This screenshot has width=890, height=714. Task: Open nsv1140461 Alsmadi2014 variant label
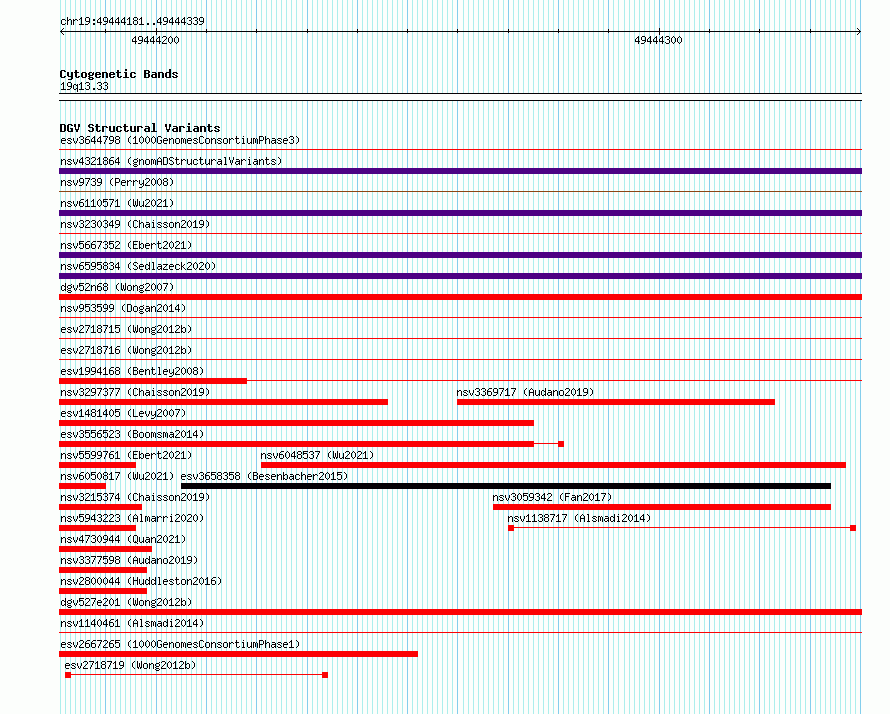coord(132,623)
